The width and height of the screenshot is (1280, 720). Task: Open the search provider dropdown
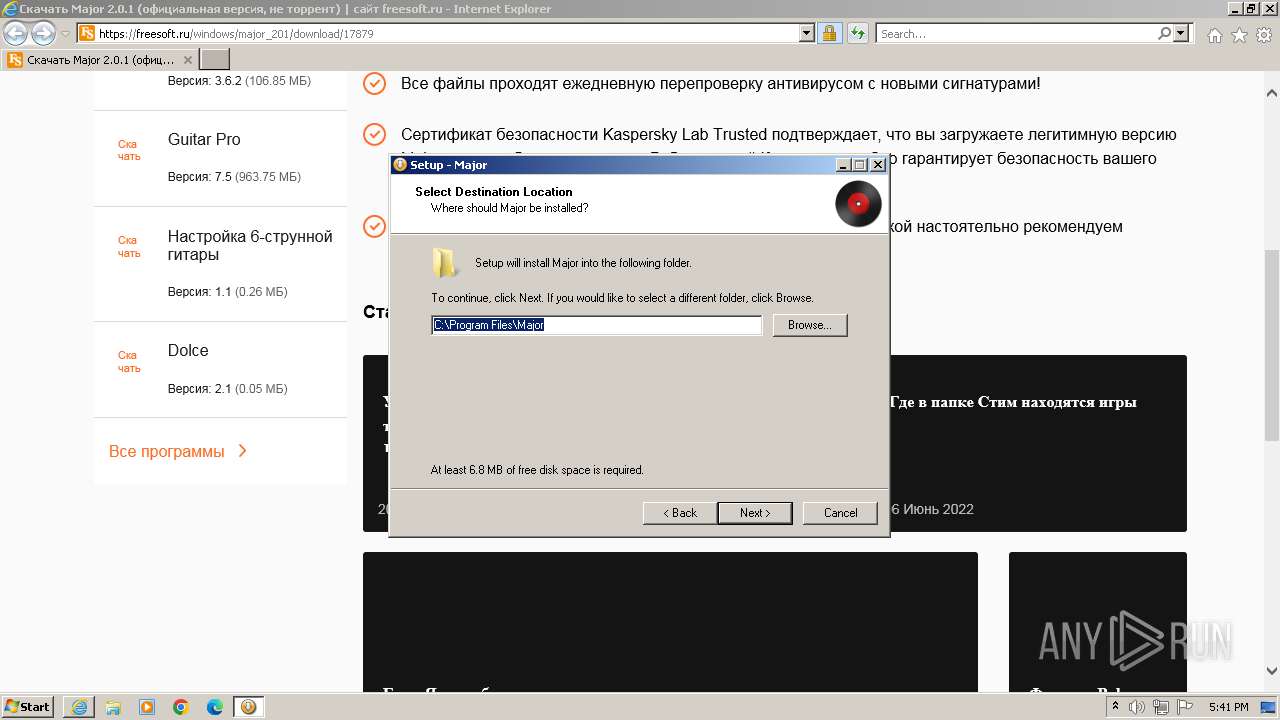tap(1182, 33)
